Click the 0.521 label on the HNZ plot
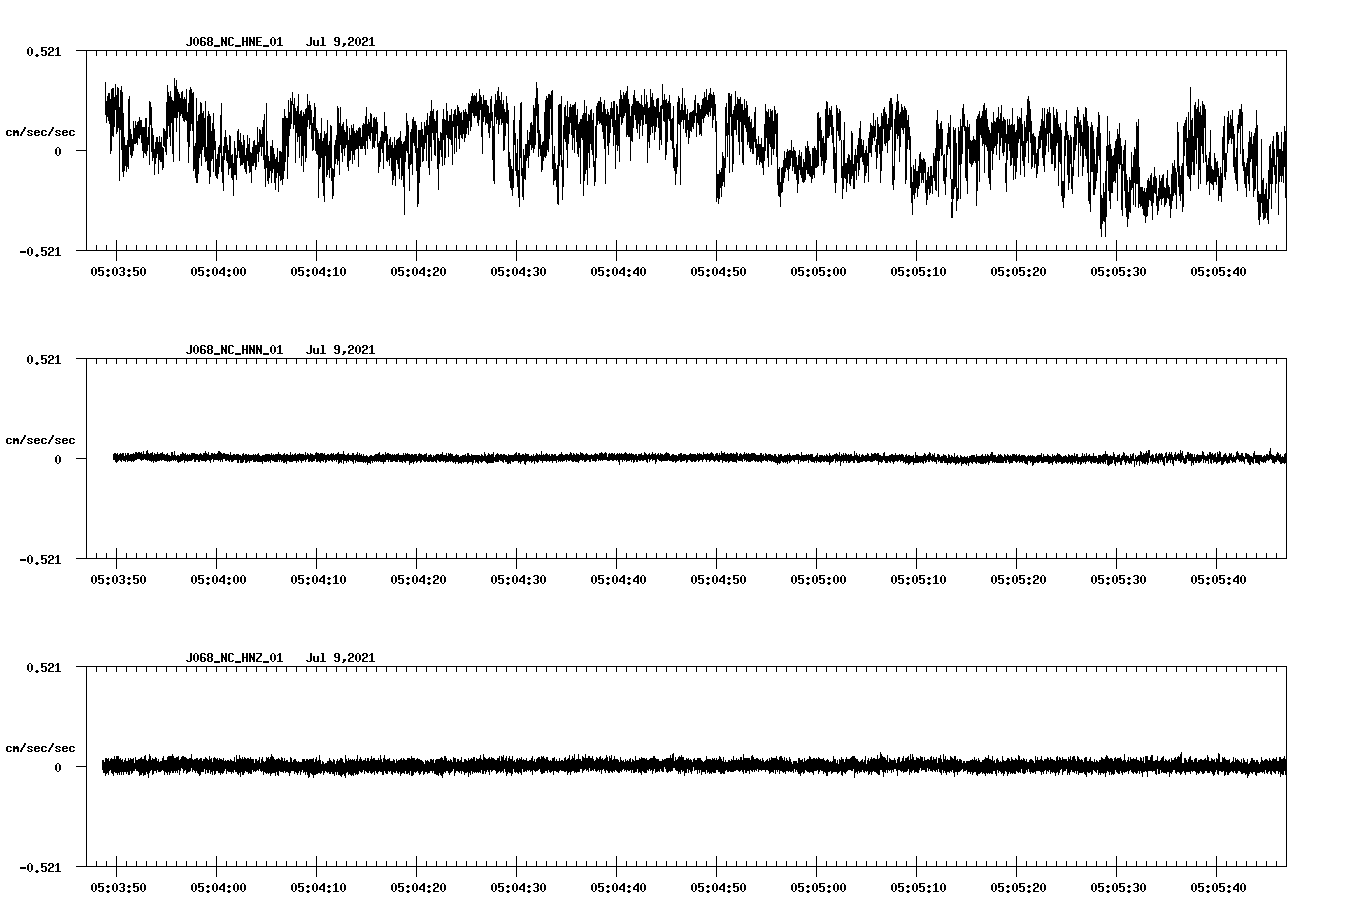Viewport: 1358px width, 924px height. coord(43,667)
